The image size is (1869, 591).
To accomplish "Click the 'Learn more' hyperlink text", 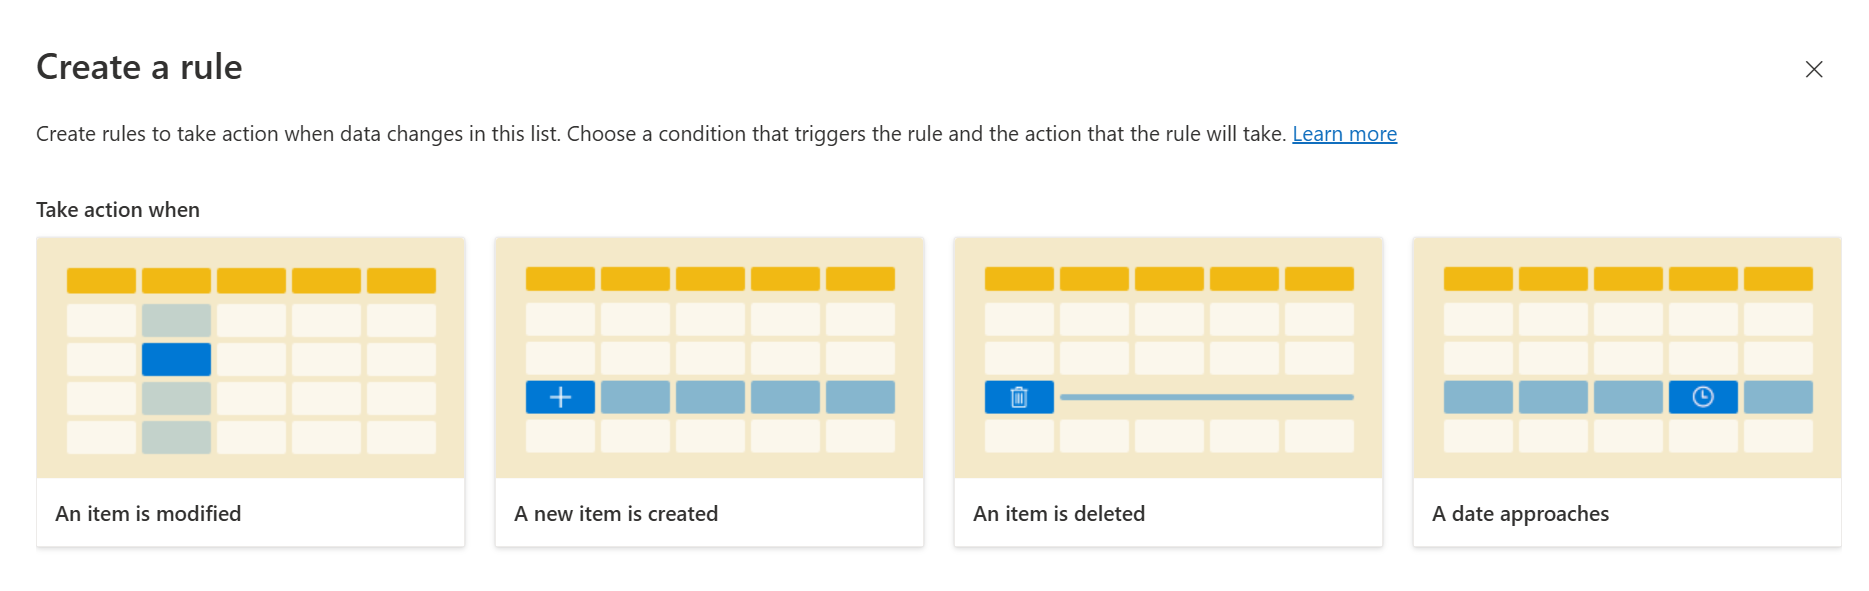I will click(x=1344, y=133).
